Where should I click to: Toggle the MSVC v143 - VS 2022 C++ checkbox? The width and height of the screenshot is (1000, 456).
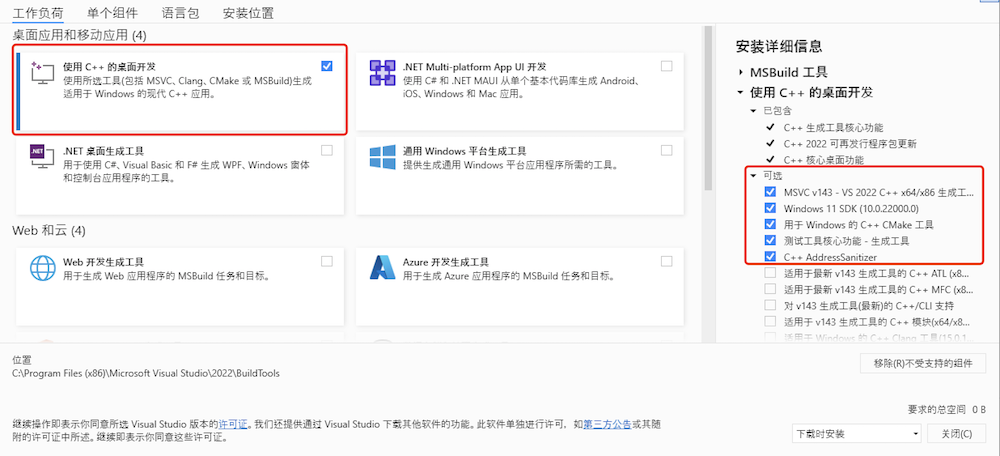click(770, 192)
